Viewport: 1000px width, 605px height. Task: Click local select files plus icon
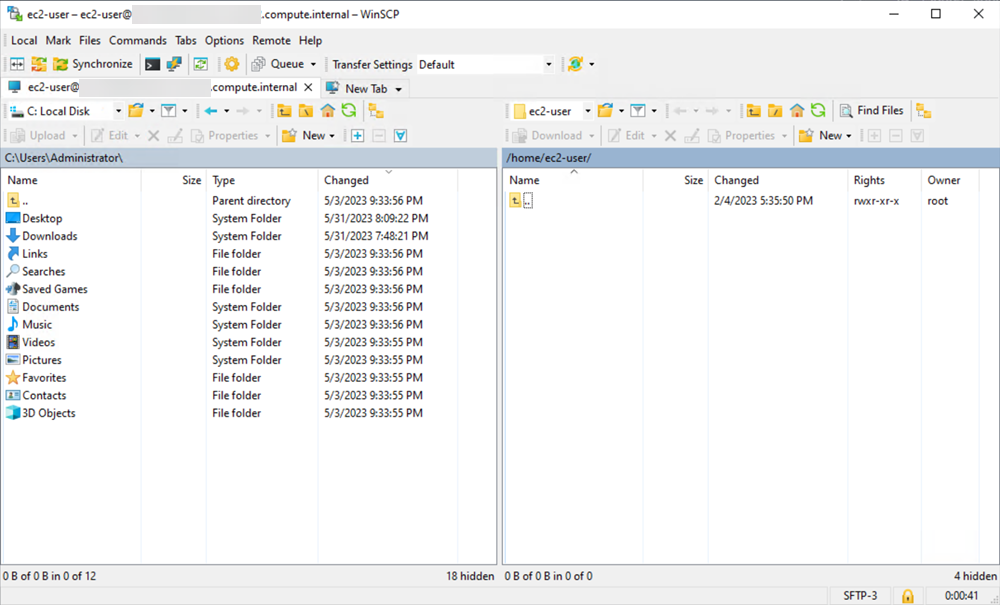[x=357, y=135]
